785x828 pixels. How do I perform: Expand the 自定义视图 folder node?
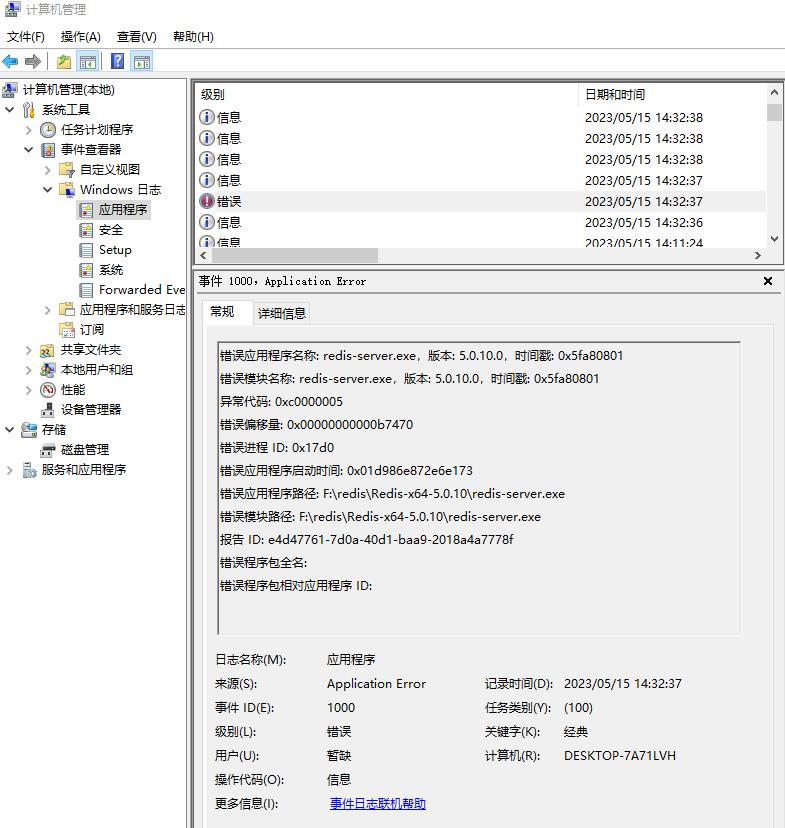pos(48,170)
